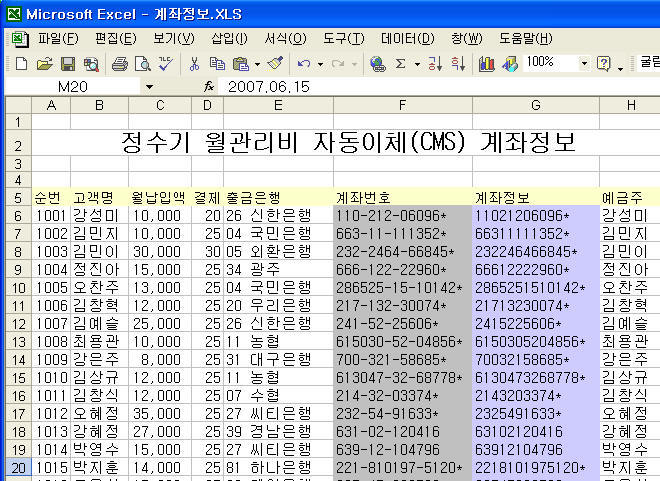The width and height of the screenshot is (660, 481).
Task: Click the Undo arrow icon
Action: click(304, 64)
